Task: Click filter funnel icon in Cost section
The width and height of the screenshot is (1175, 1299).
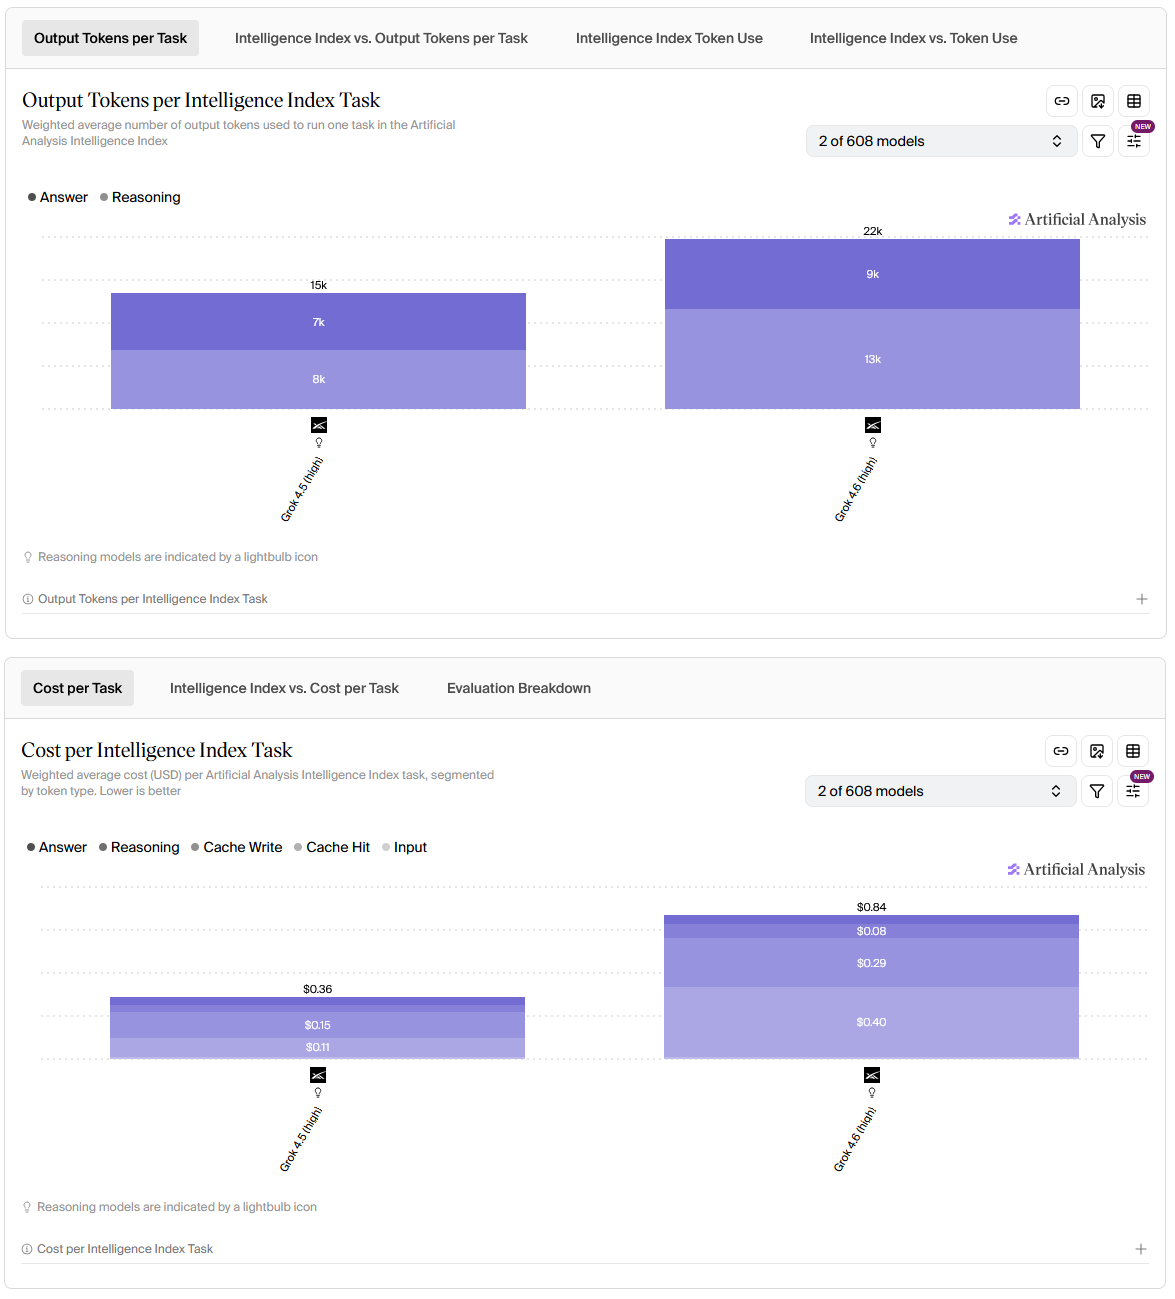Action: click(1097, 791)
